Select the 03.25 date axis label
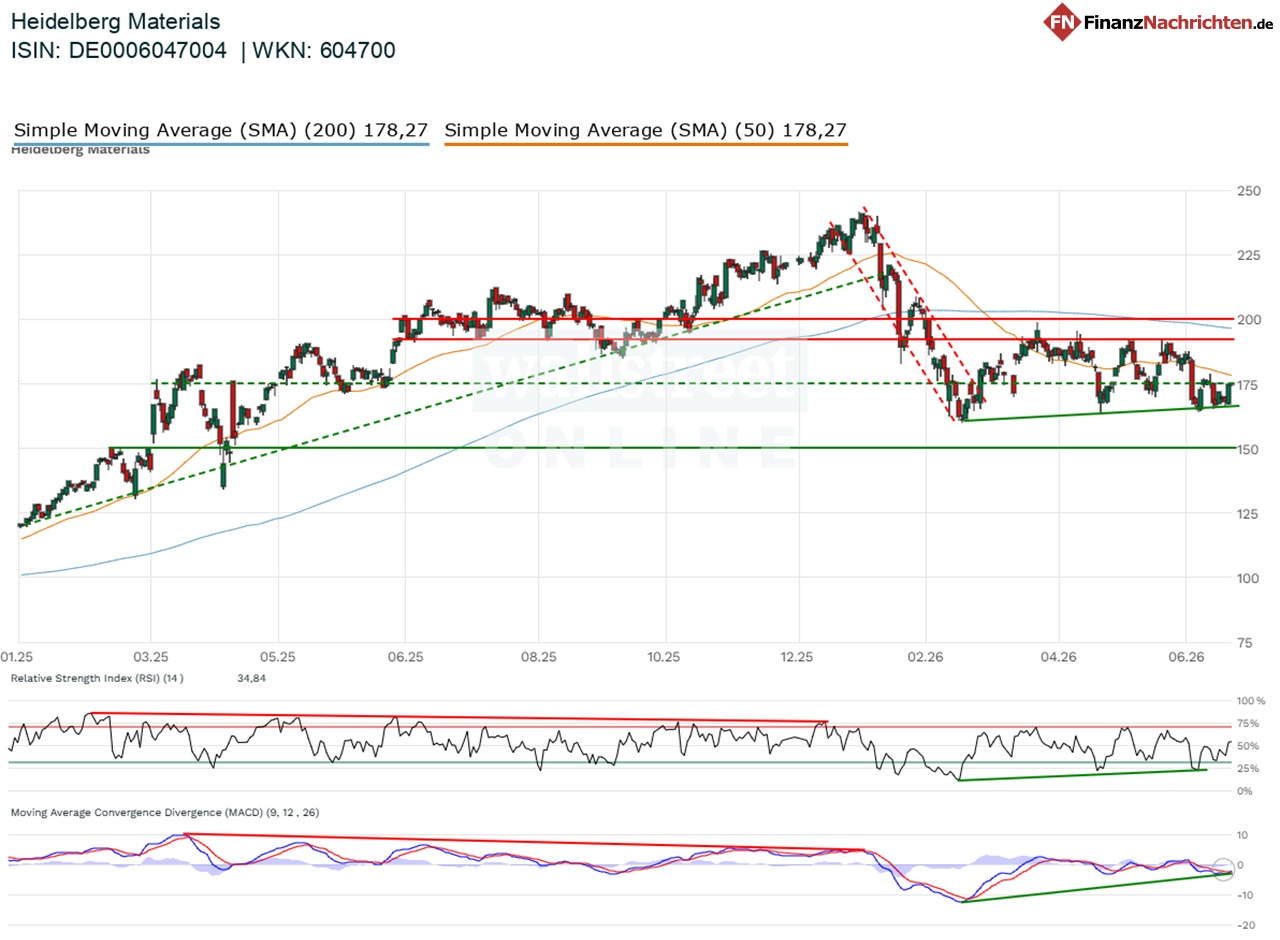Screen dimensions: 1280x940 click(150, 658)
